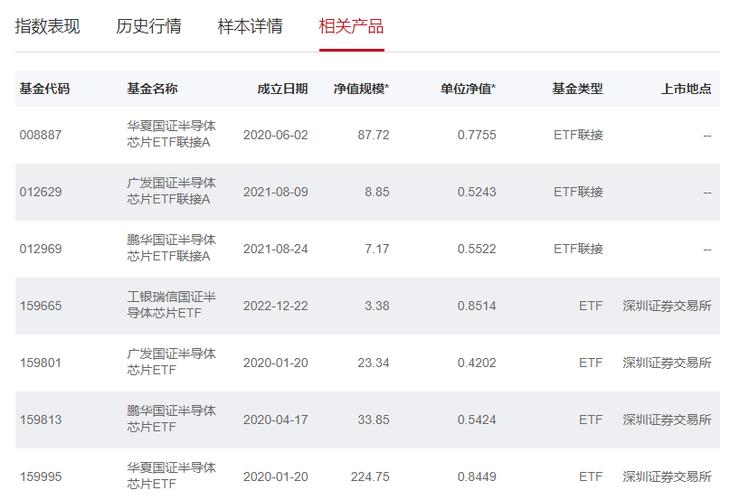Image resolution: width=740 pixels, height=500 pixels.
Task: Click fund code 159801
Action: tap(41, 363)
